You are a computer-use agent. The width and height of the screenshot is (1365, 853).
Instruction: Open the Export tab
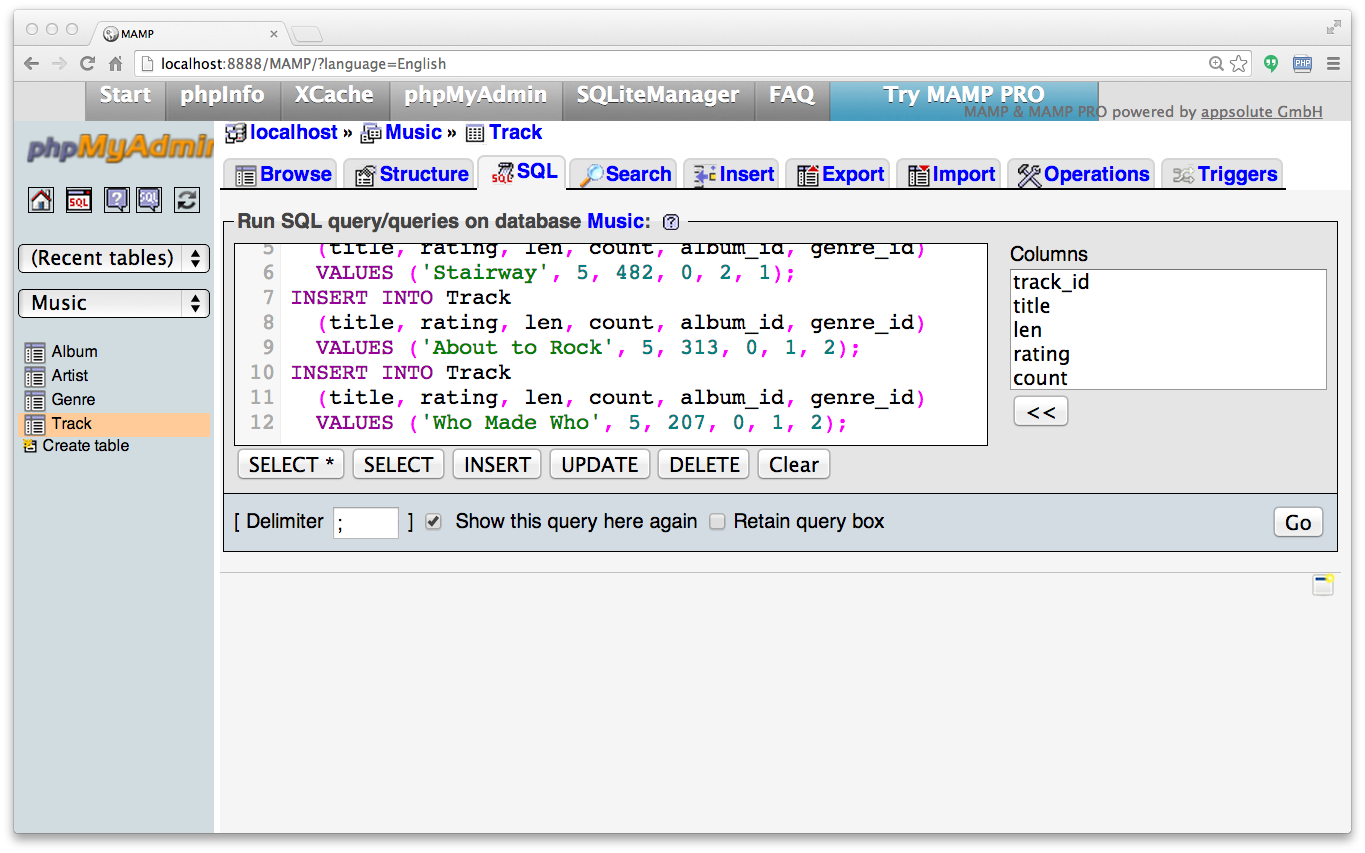[840, 174]
